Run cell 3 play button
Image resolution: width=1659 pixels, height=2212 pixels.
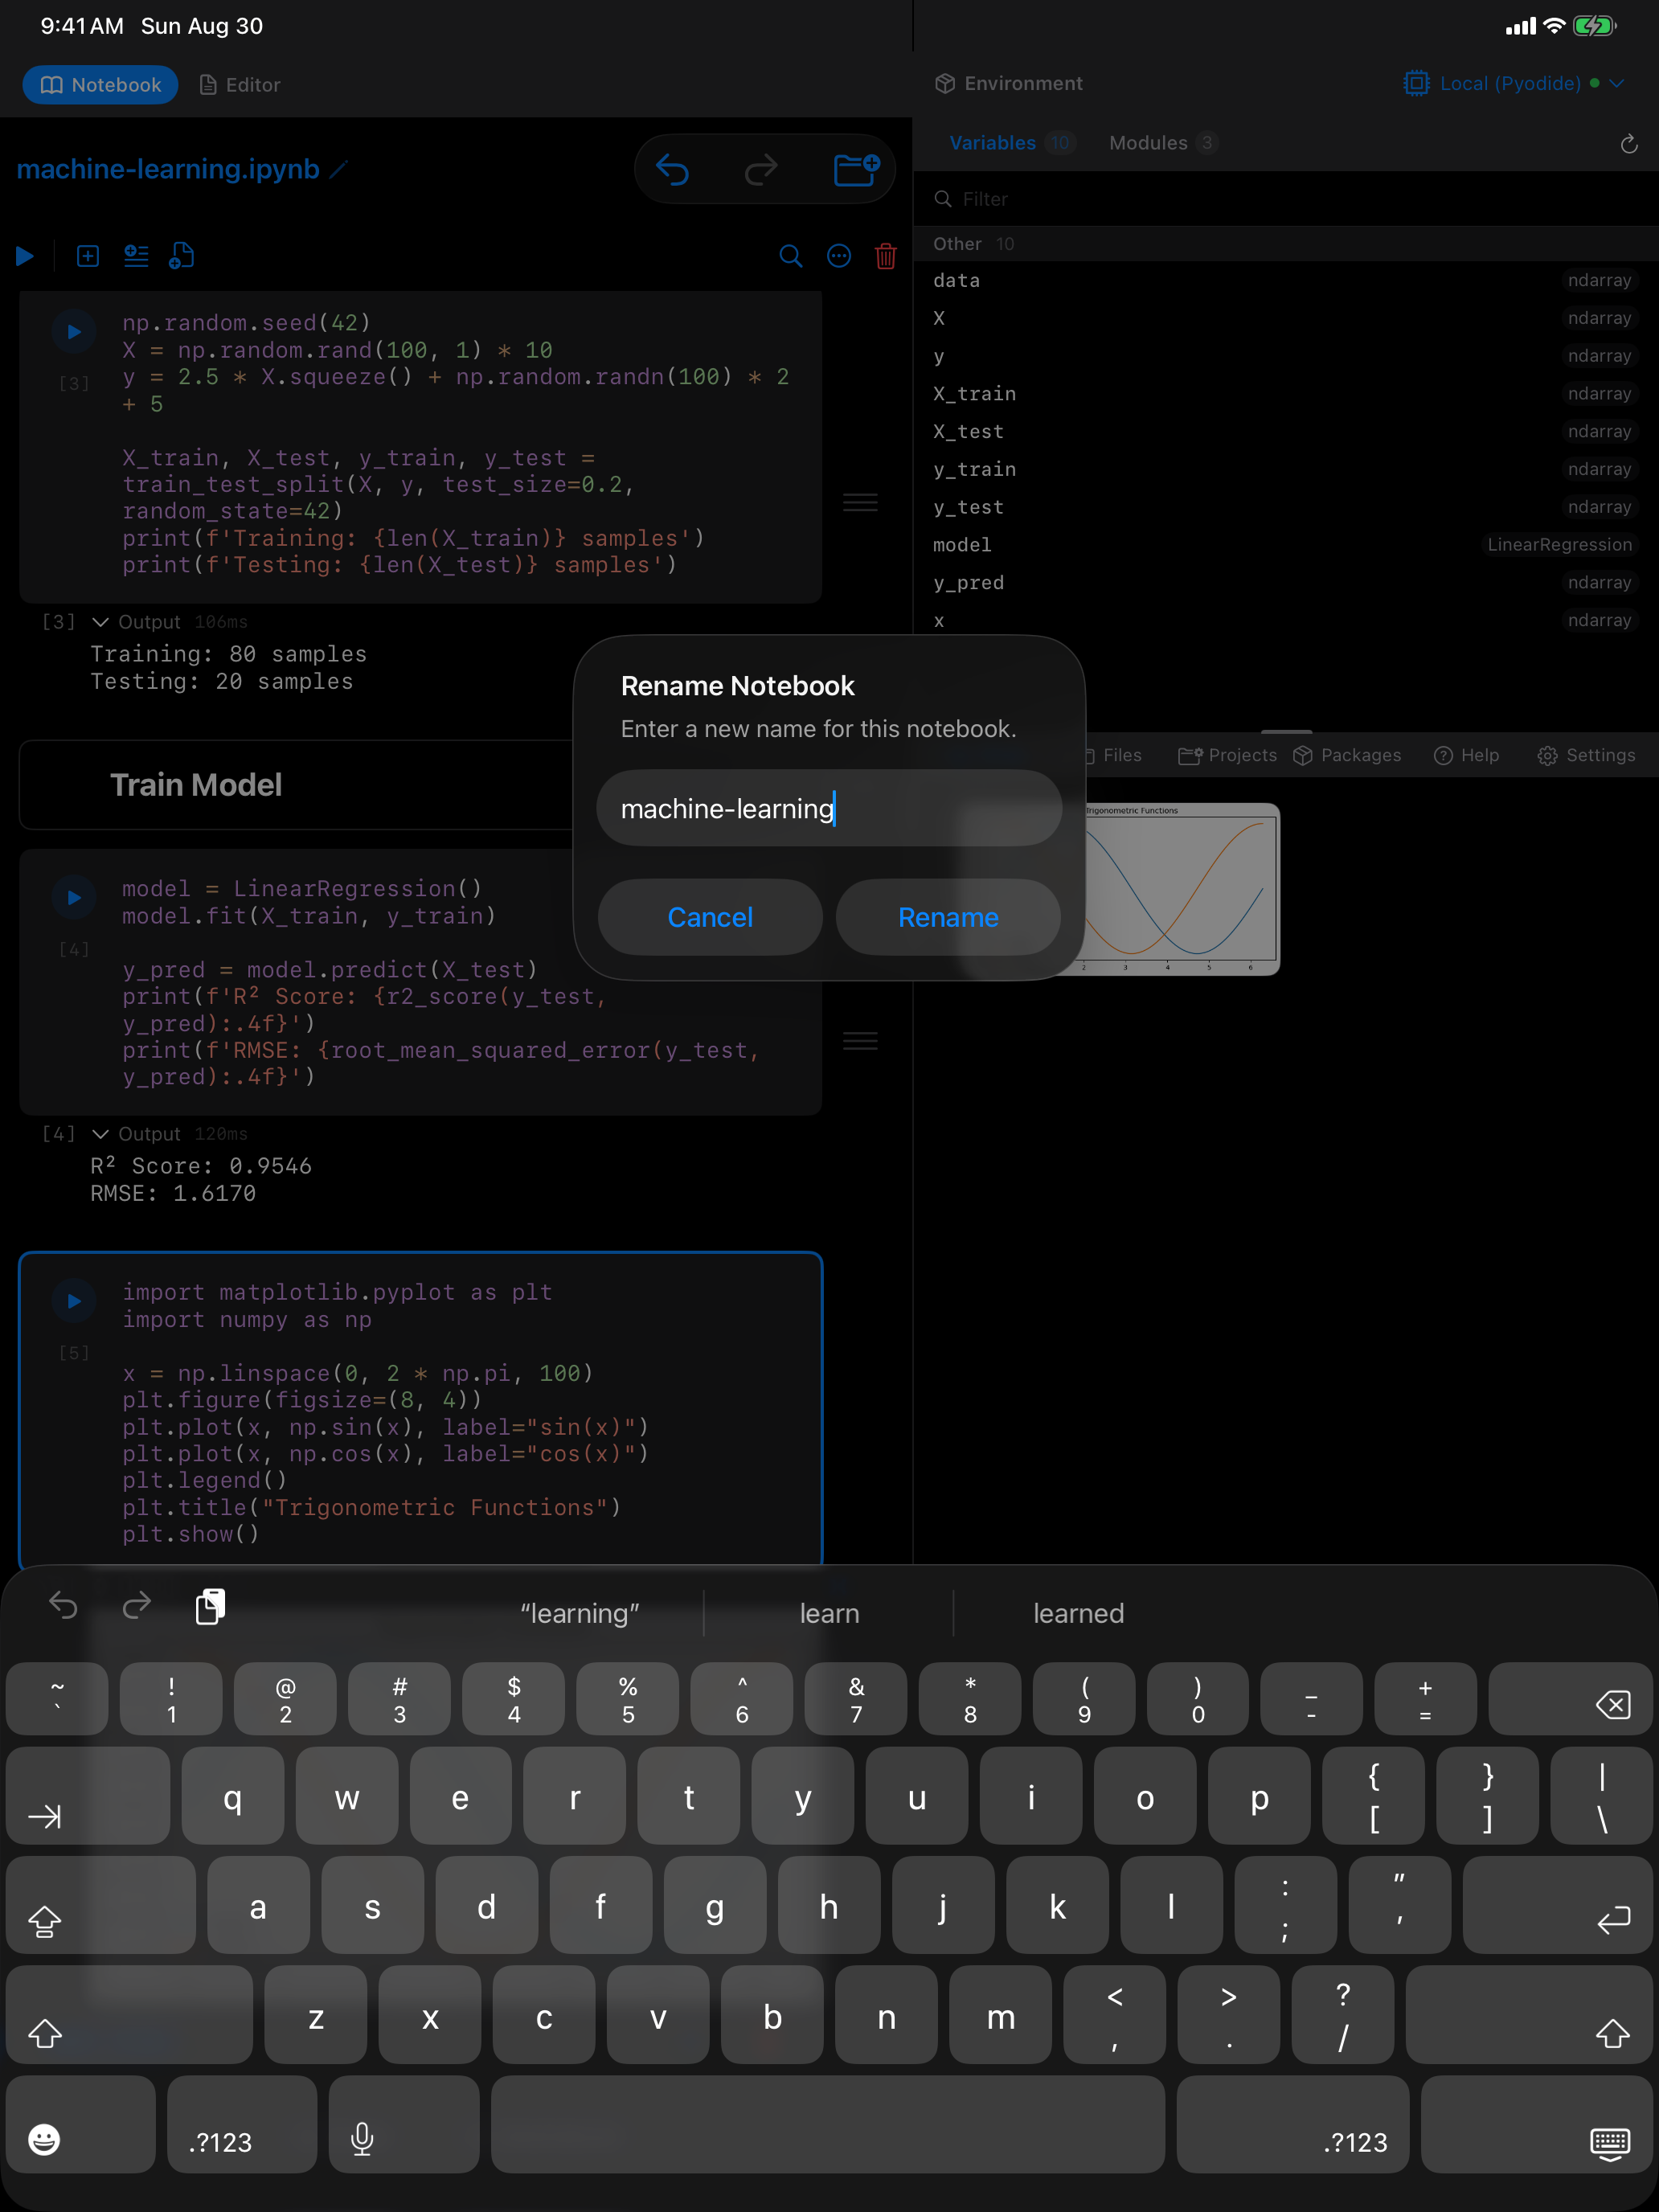tap(74, 332)
